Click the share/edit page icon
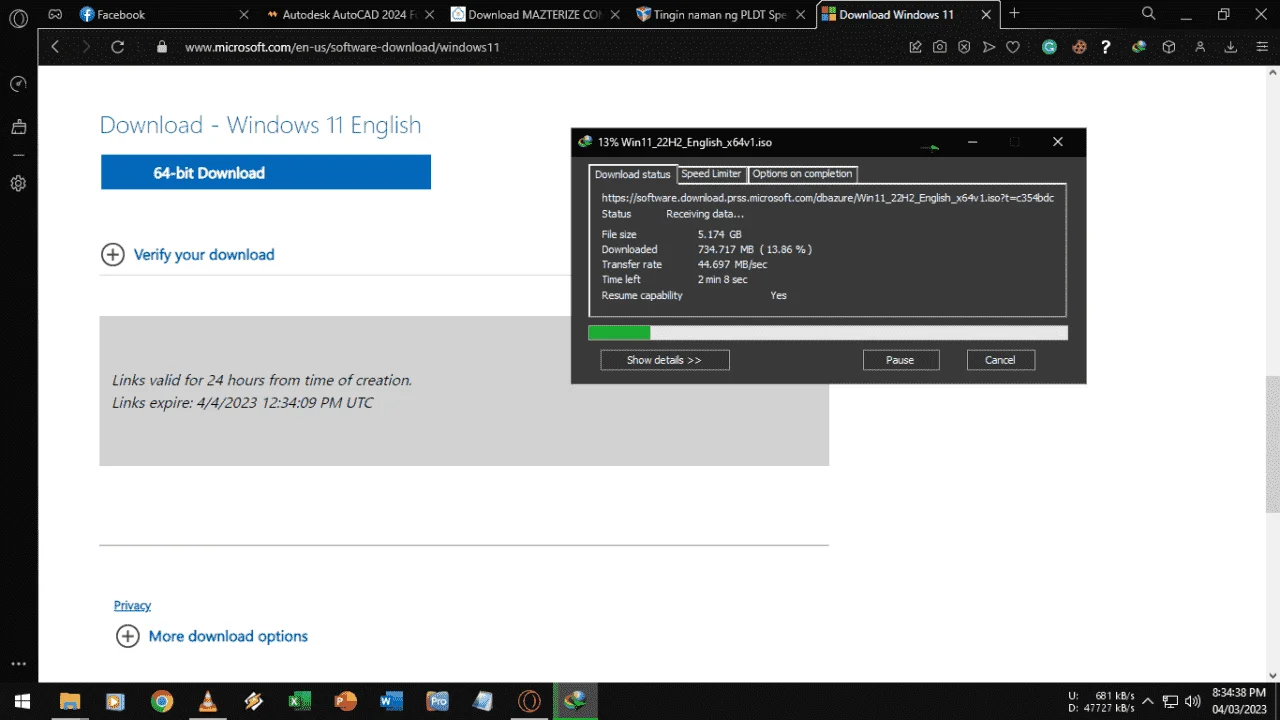Image resolution: width=1280 pixels, height=720 pixels. pos(915,47)
